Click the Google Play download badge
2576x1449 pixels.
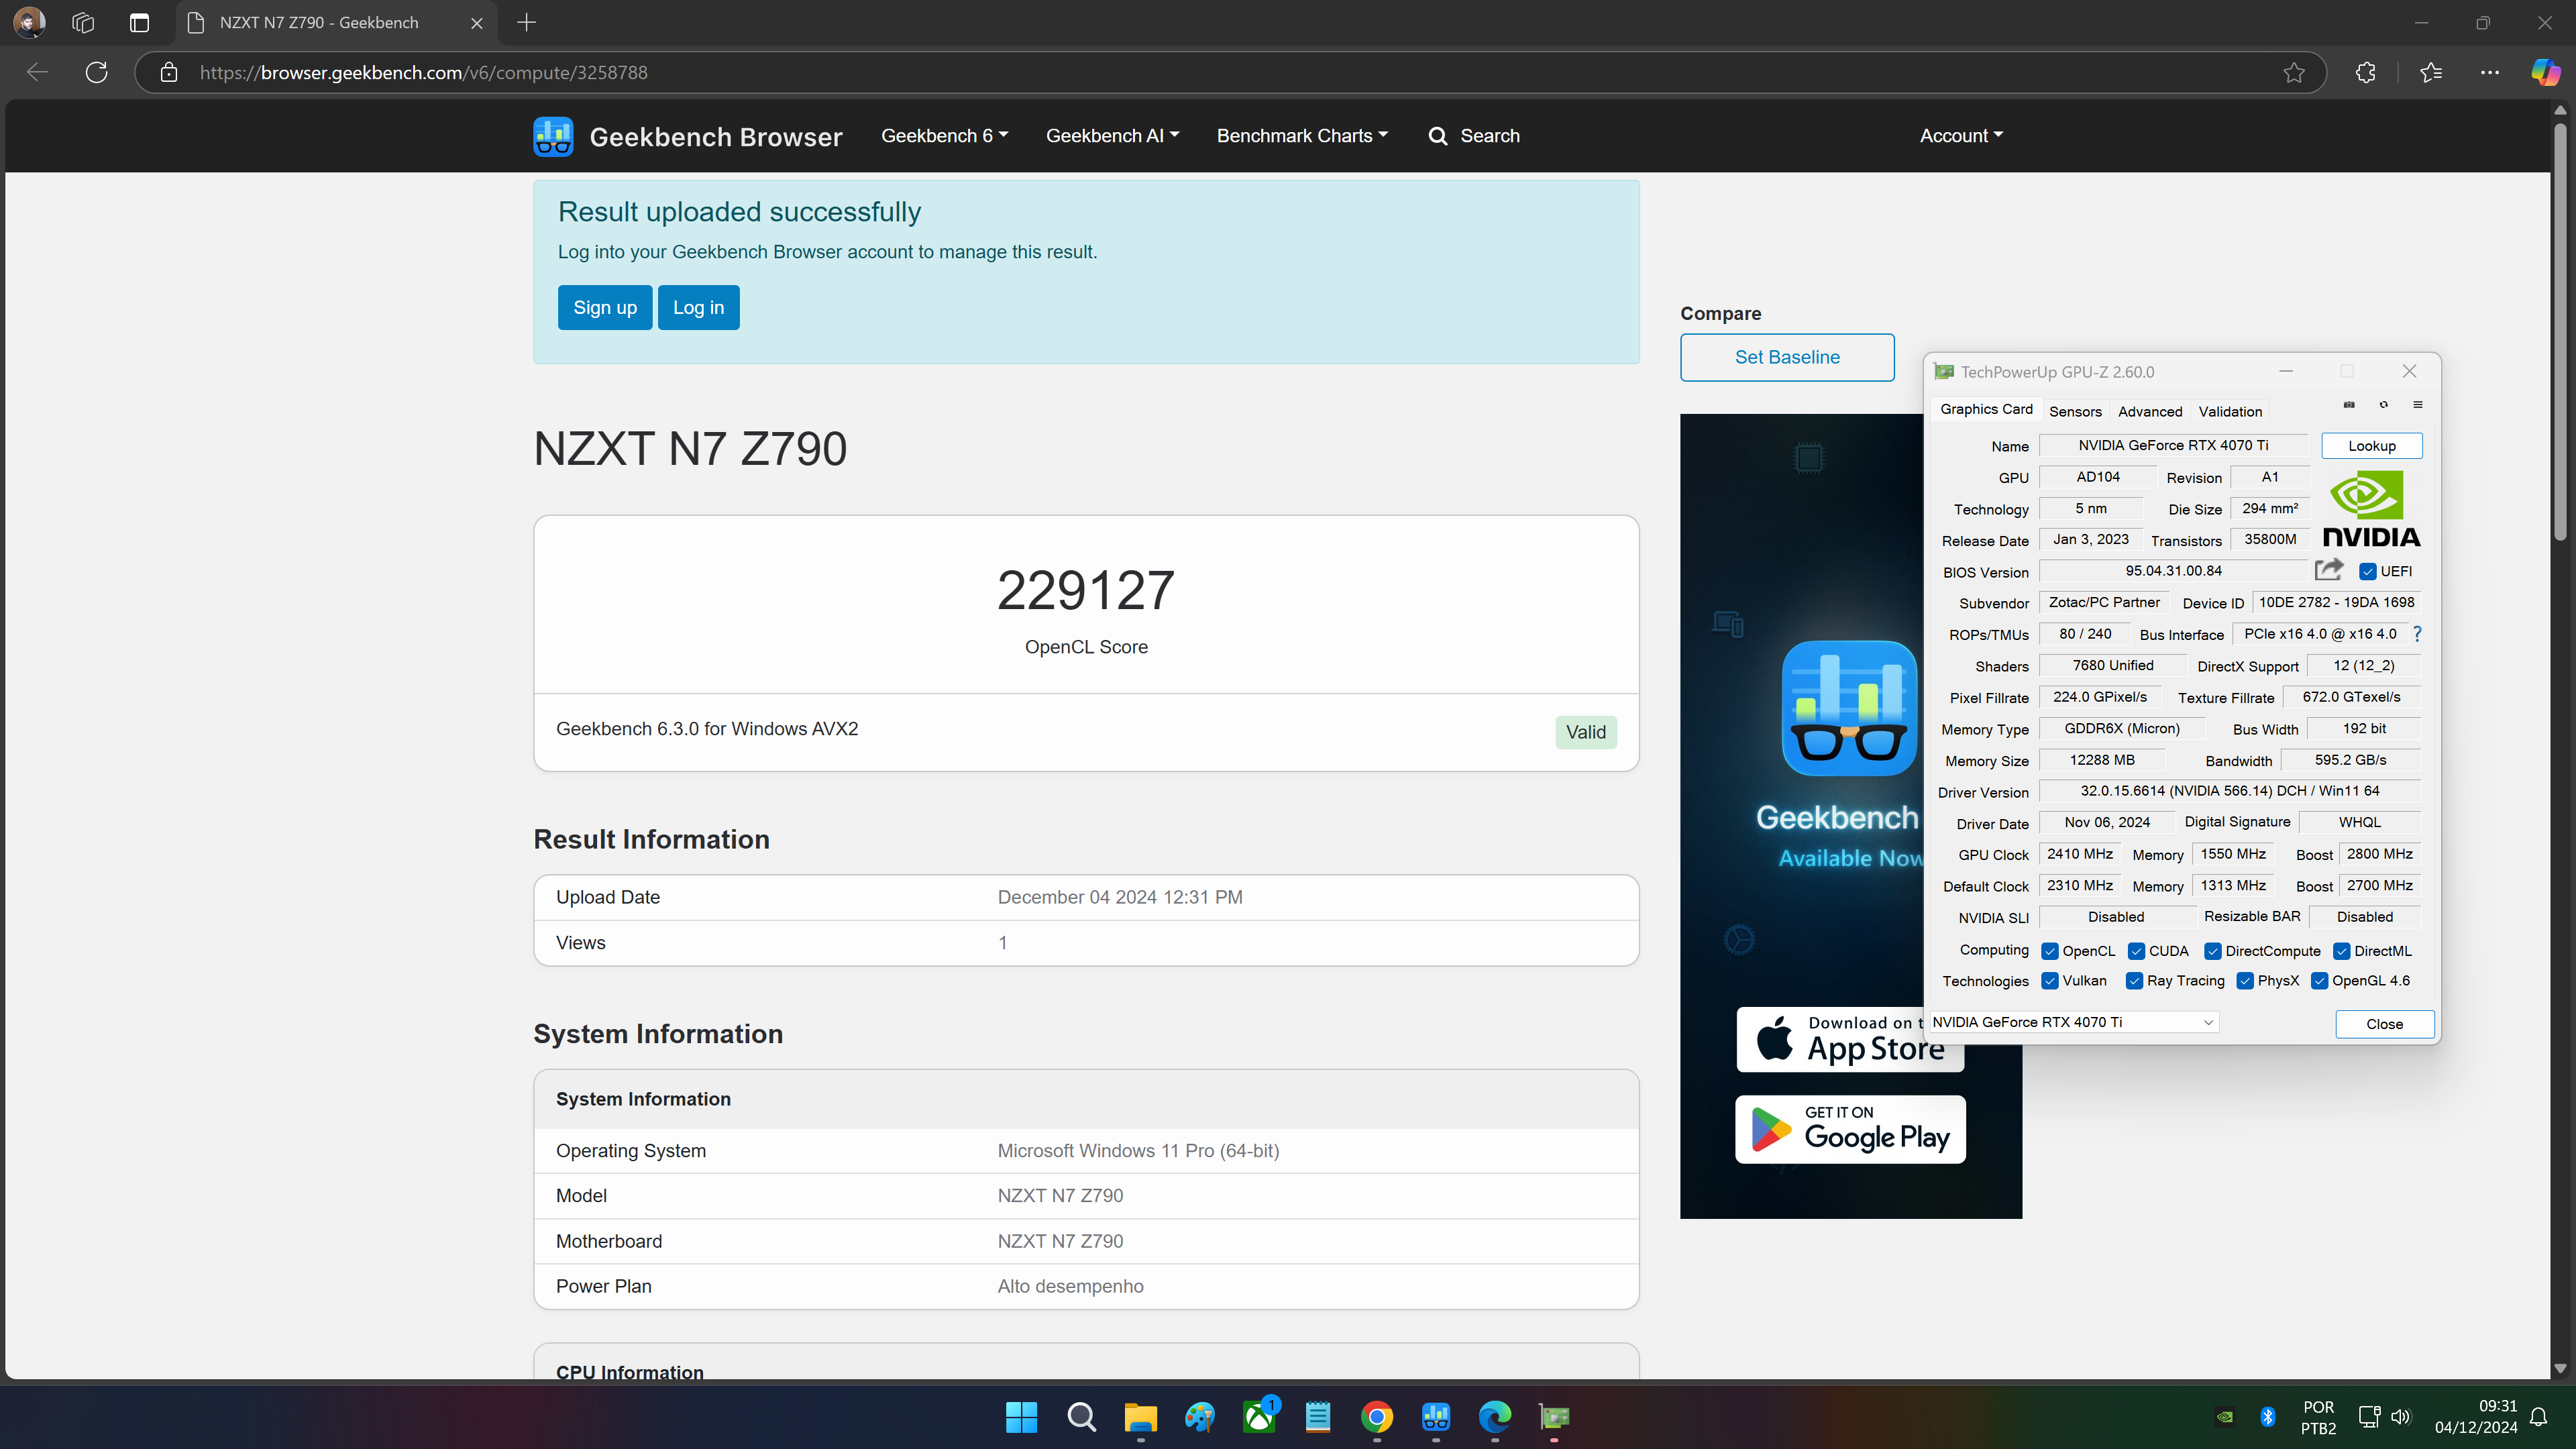click(1850, 1129)
